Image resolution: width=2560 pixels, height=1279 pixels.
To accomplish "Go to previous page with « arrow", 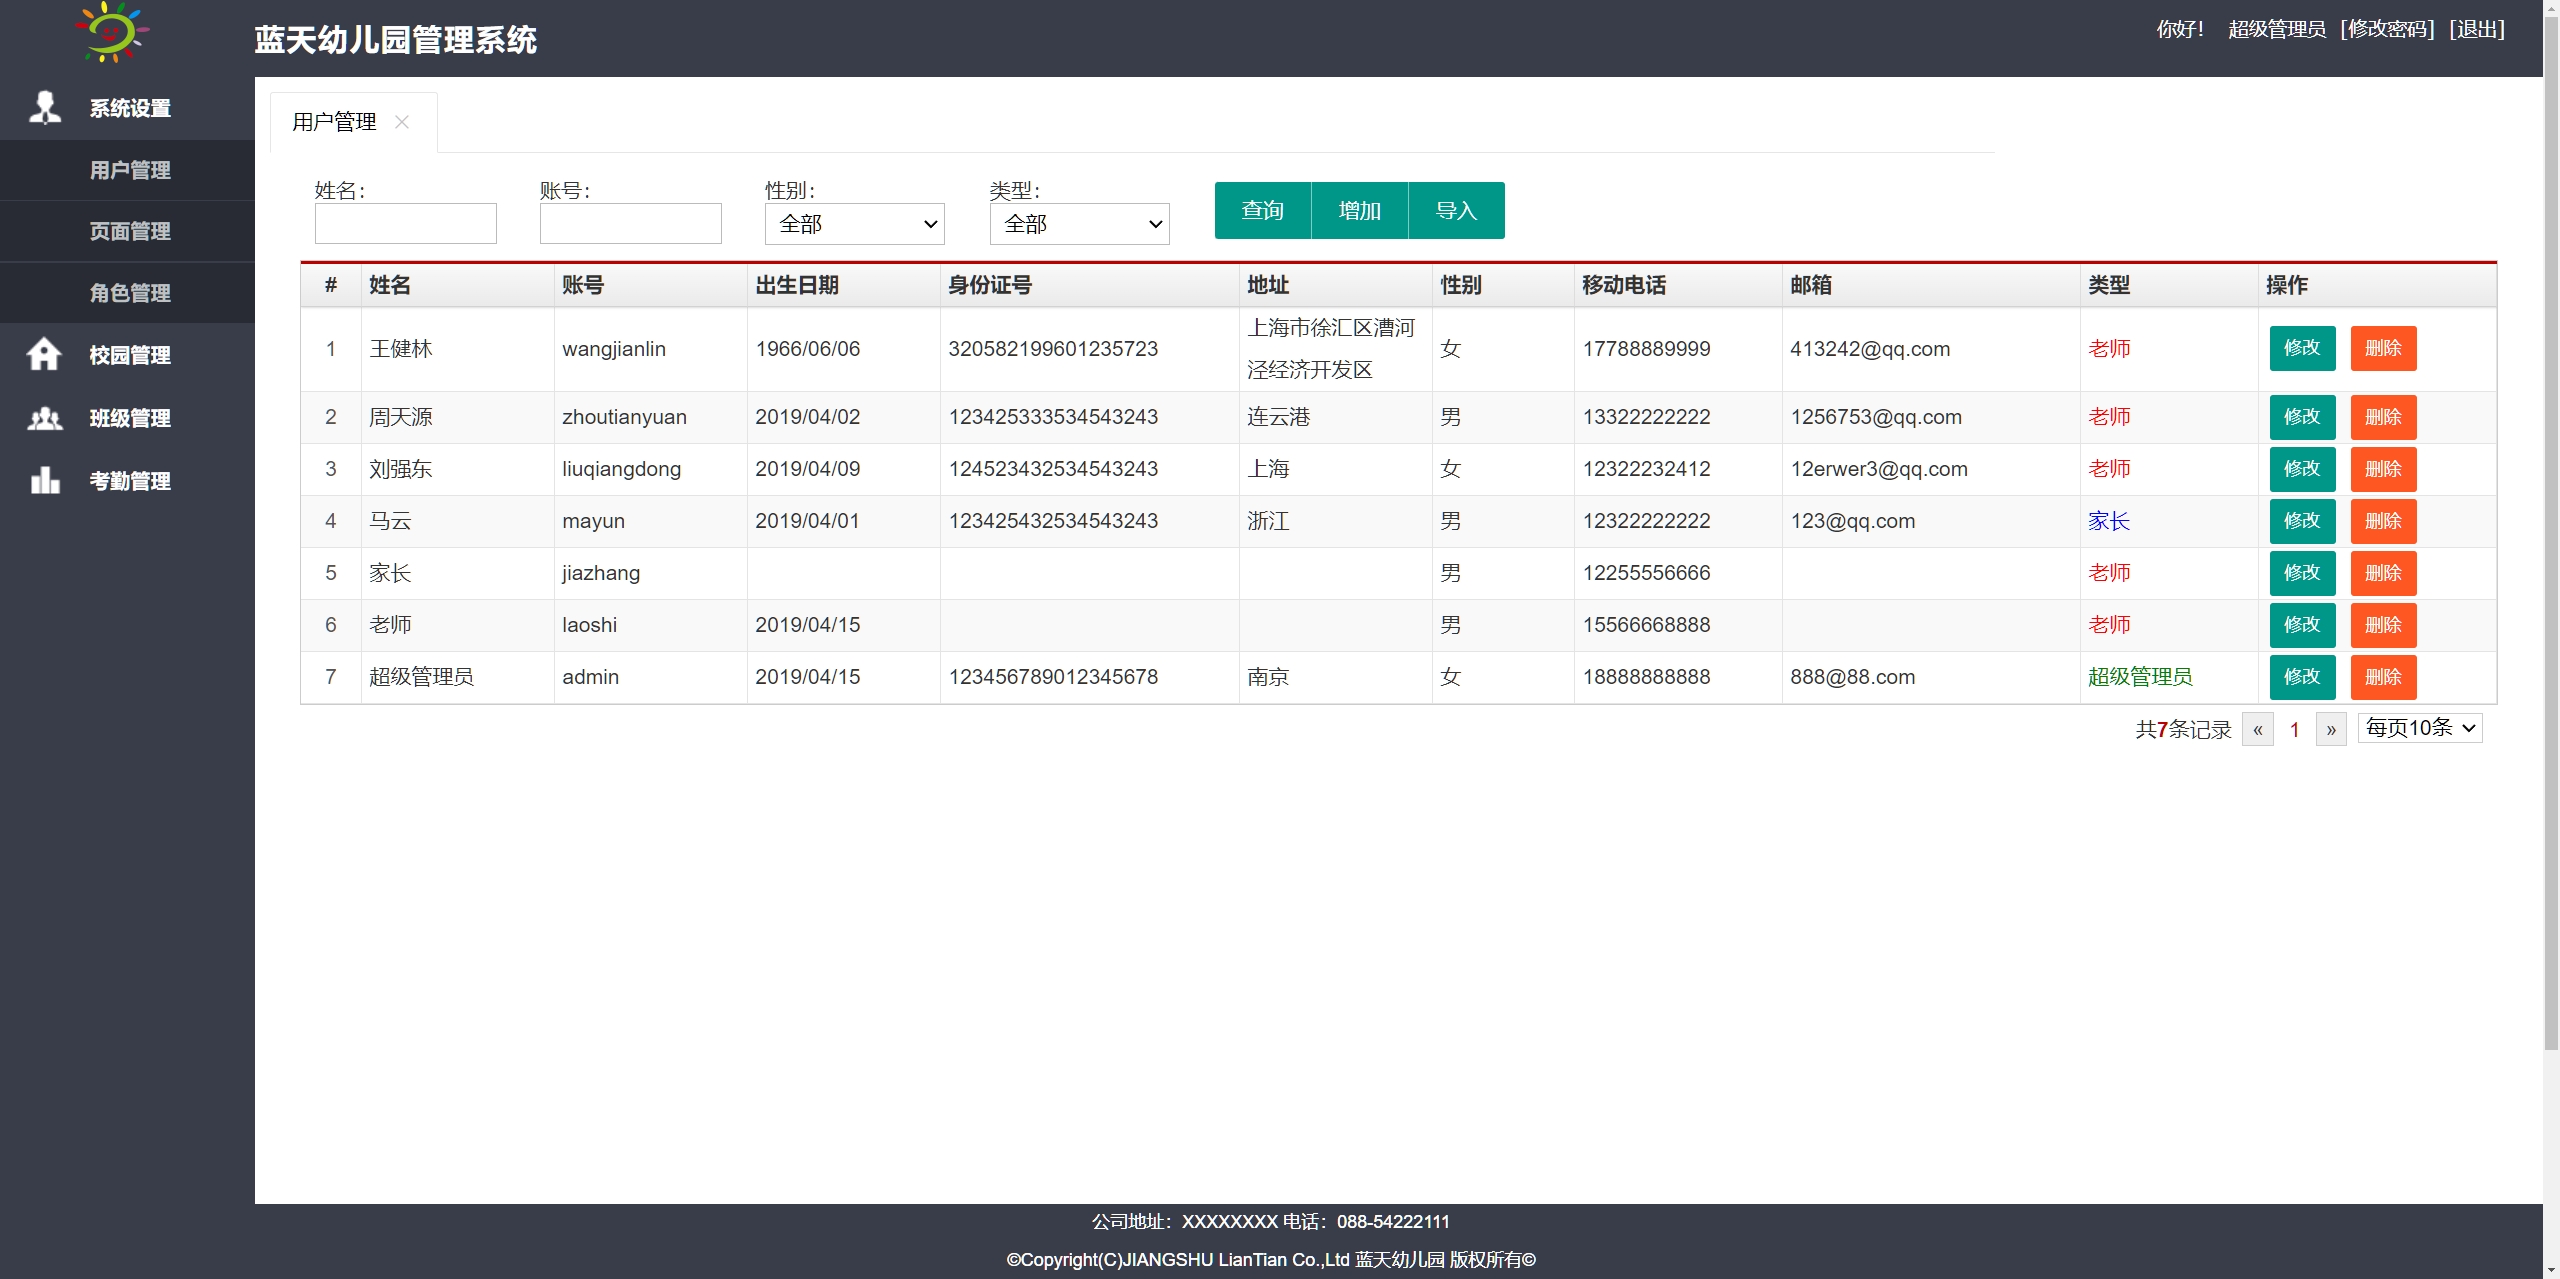I will 2257,729.
